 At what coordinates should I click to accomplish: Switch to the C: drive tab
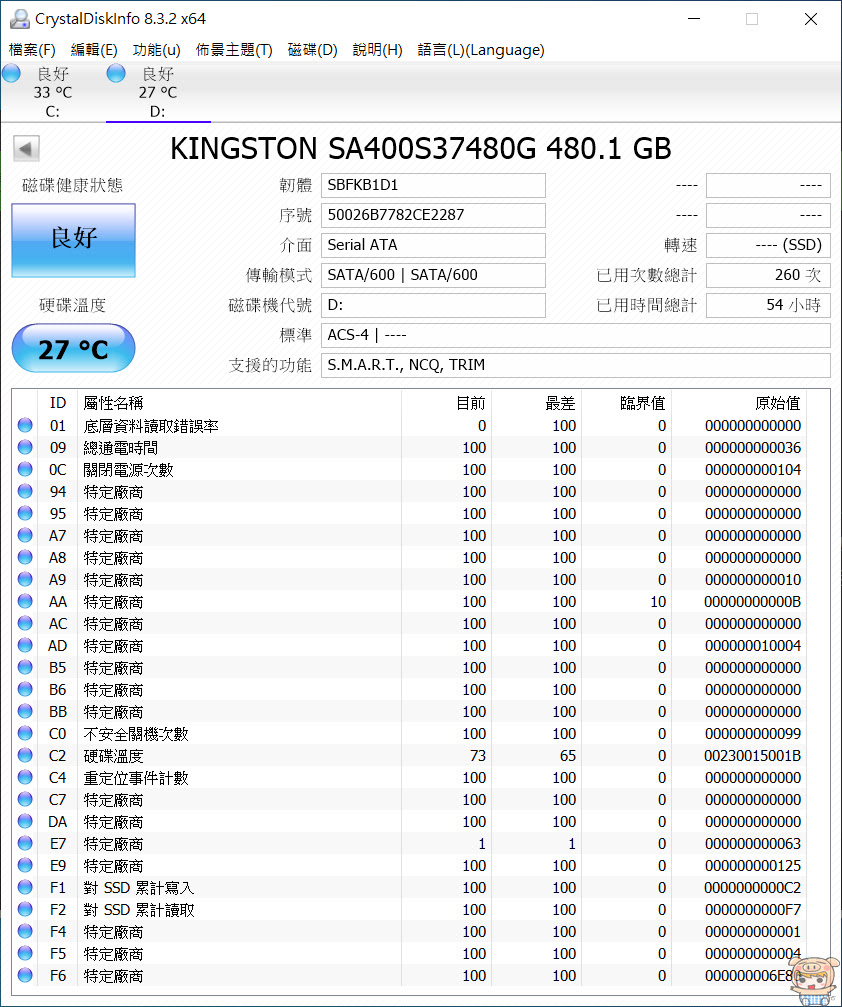[53, 92]
